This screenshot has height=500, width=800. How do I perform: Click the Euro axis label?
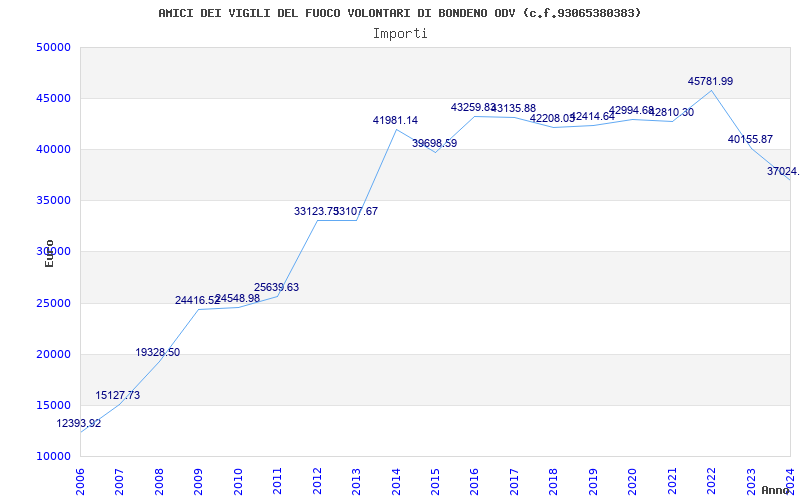point(49,254)
